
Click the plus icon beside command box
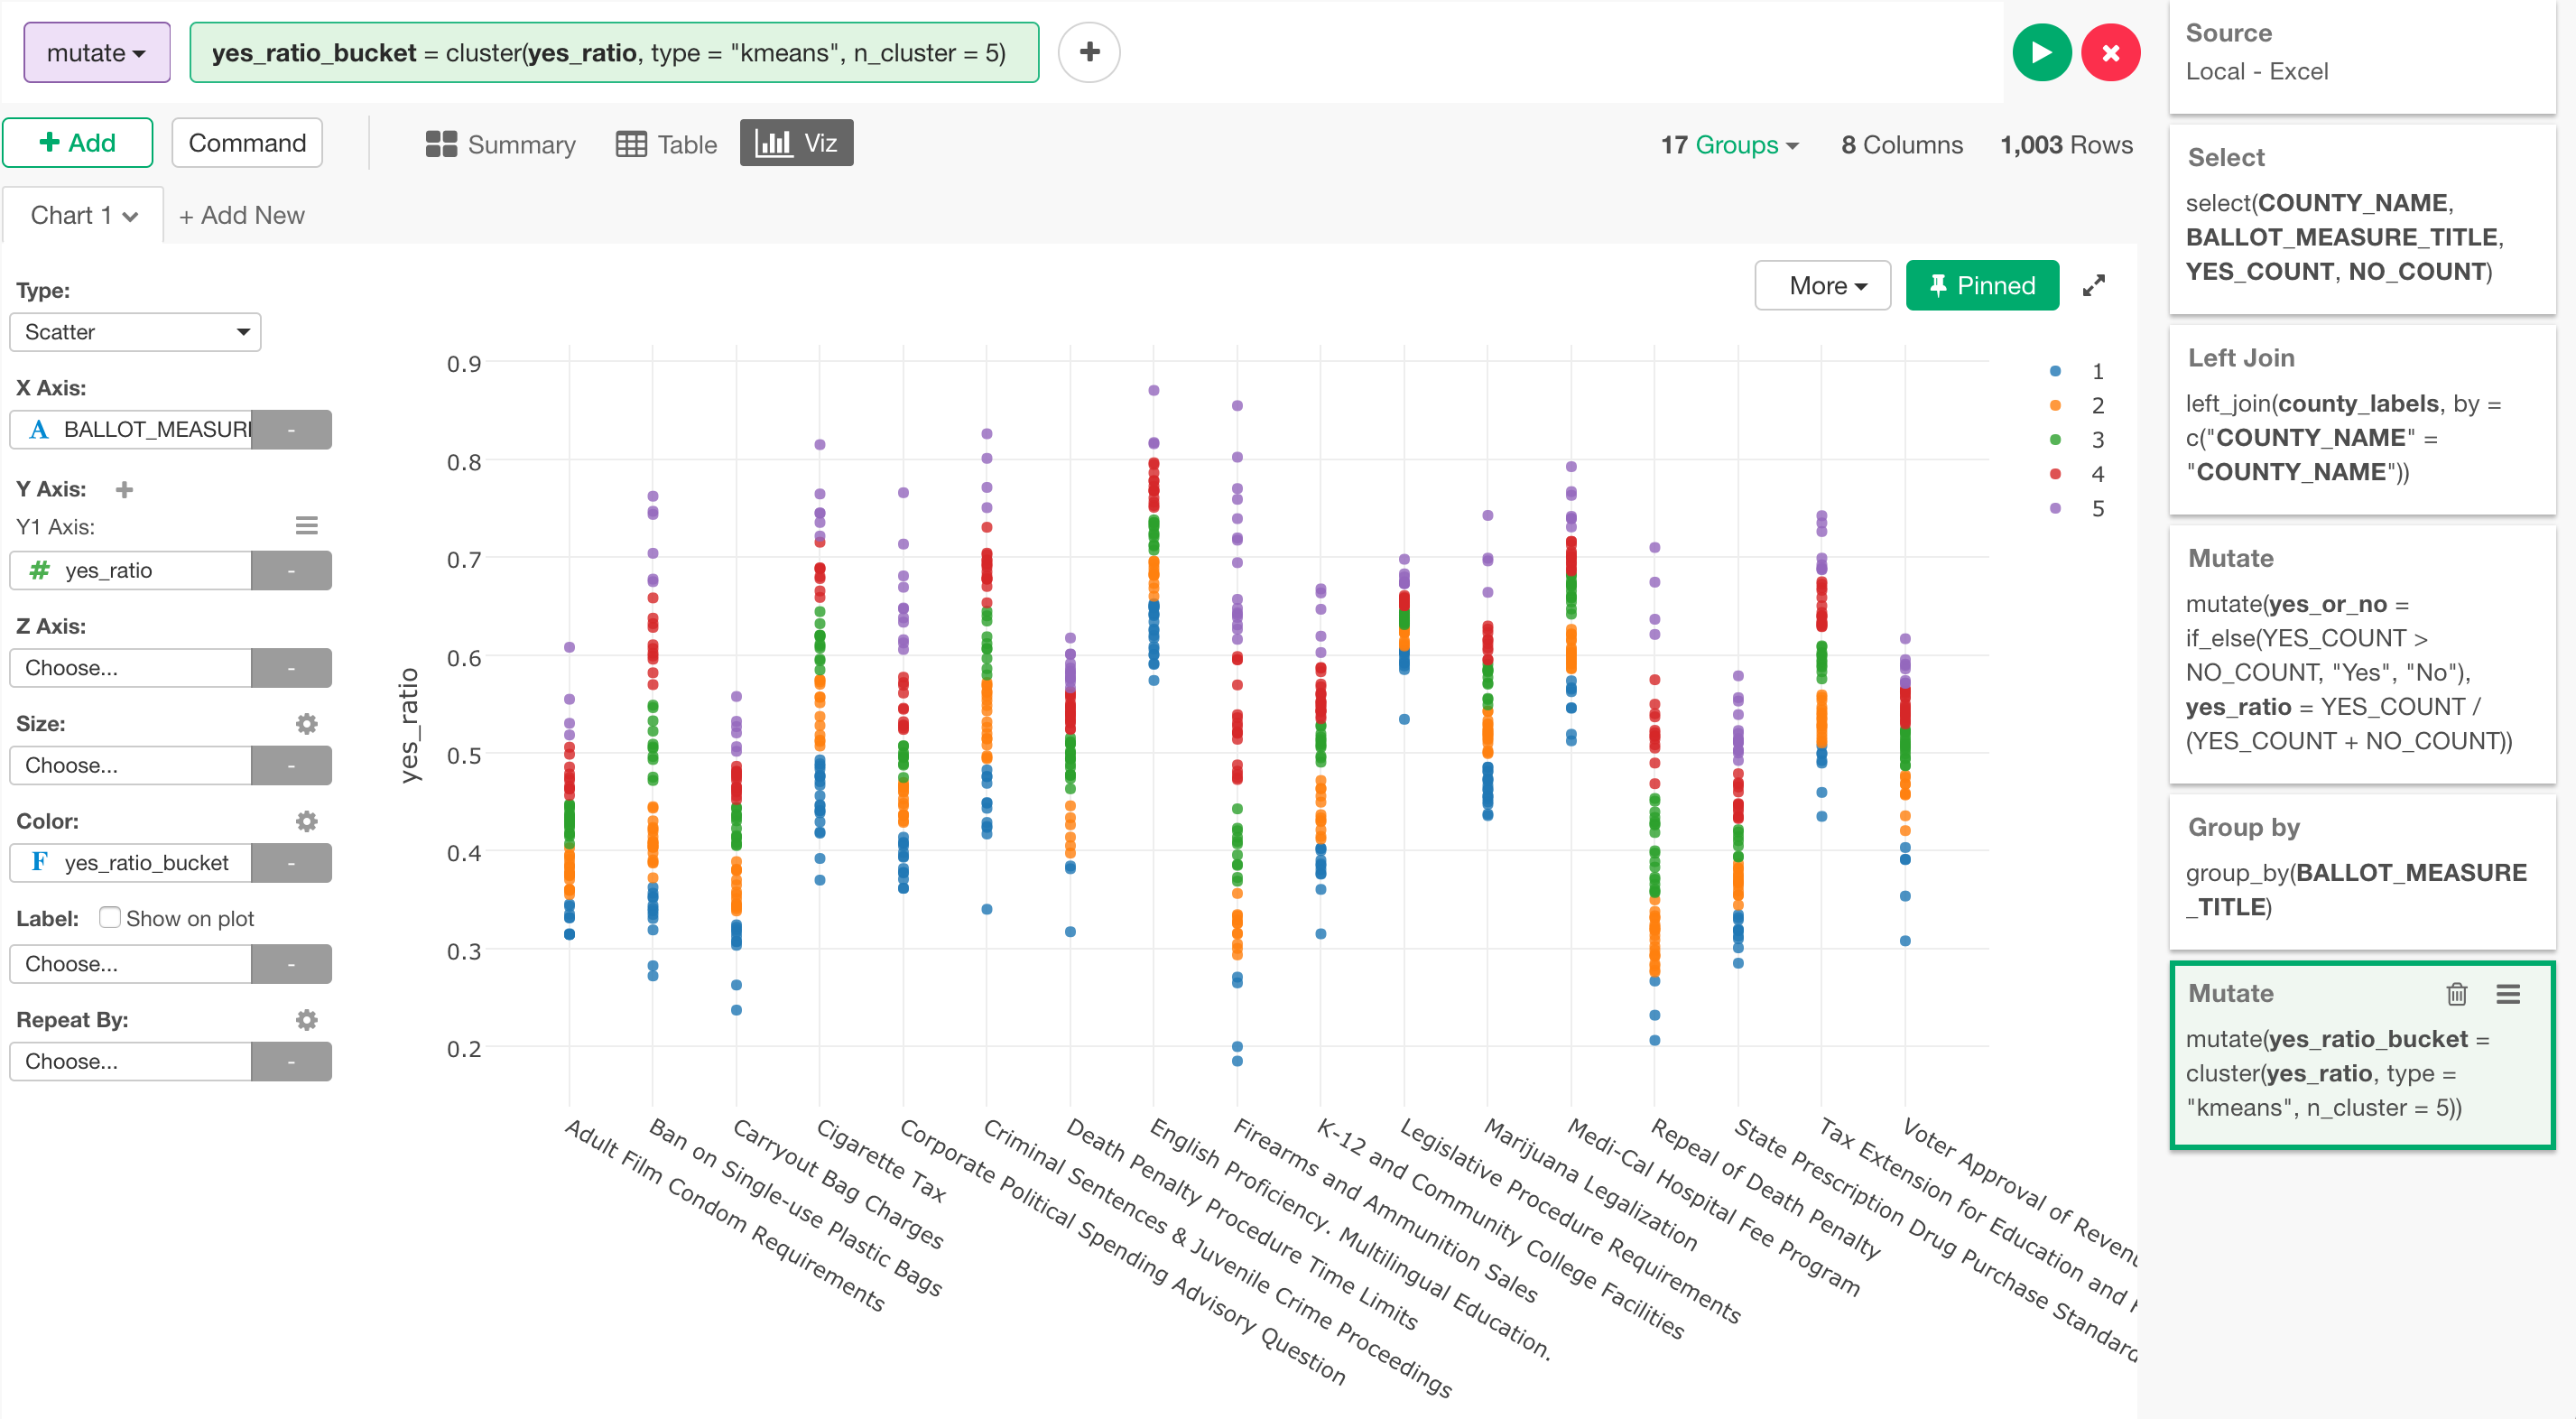(x=1089, y=52)
